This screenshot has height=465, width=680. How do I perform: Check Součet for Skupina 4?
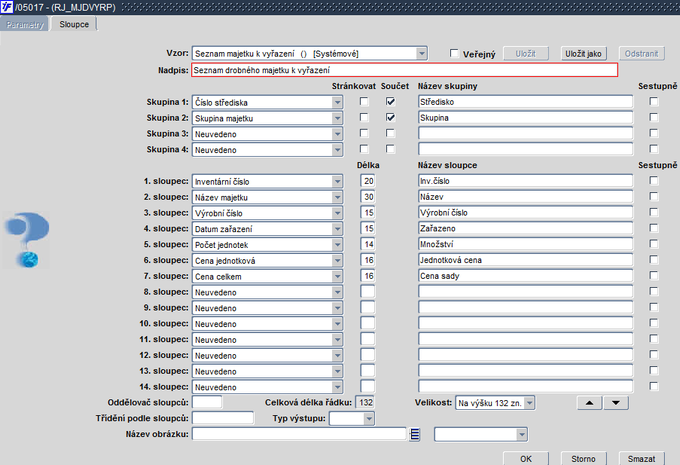pyautogui.click(x=390, y=149)
